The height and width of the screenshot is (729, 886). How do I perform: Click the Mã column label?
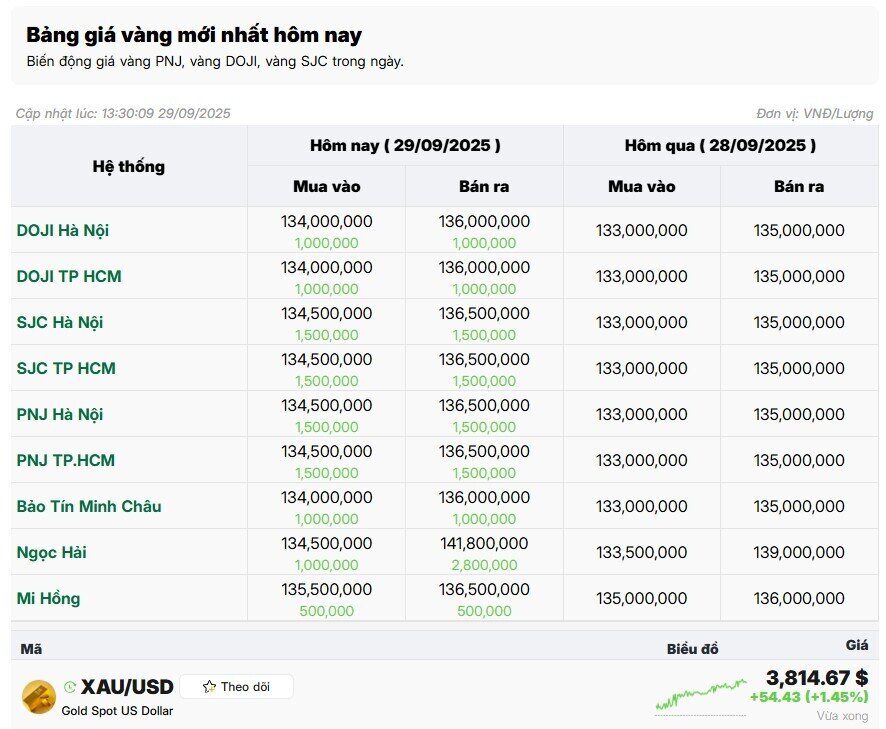pos(31,649)
